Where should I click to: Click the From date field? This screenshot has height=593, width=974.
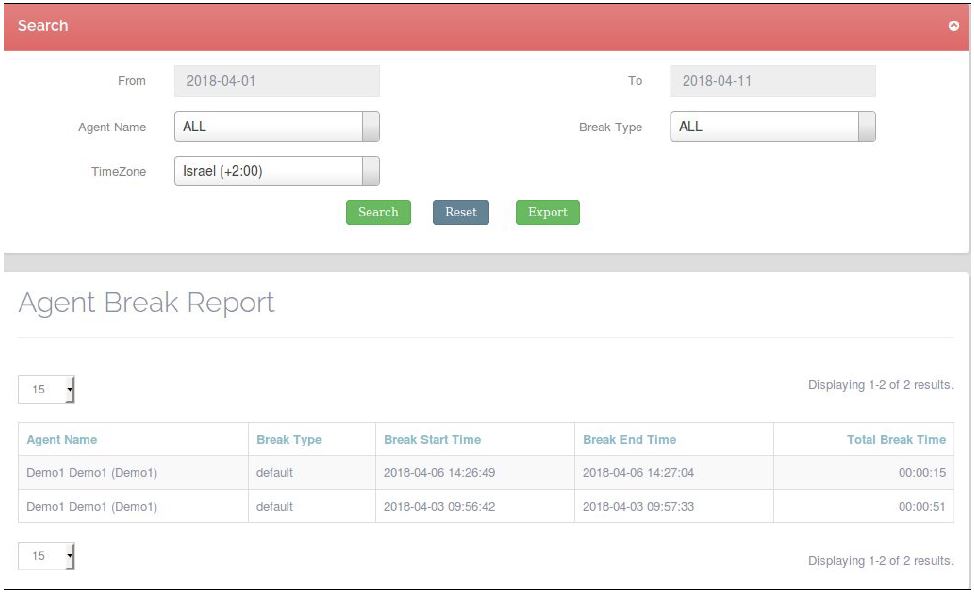(x=276, y=81)
